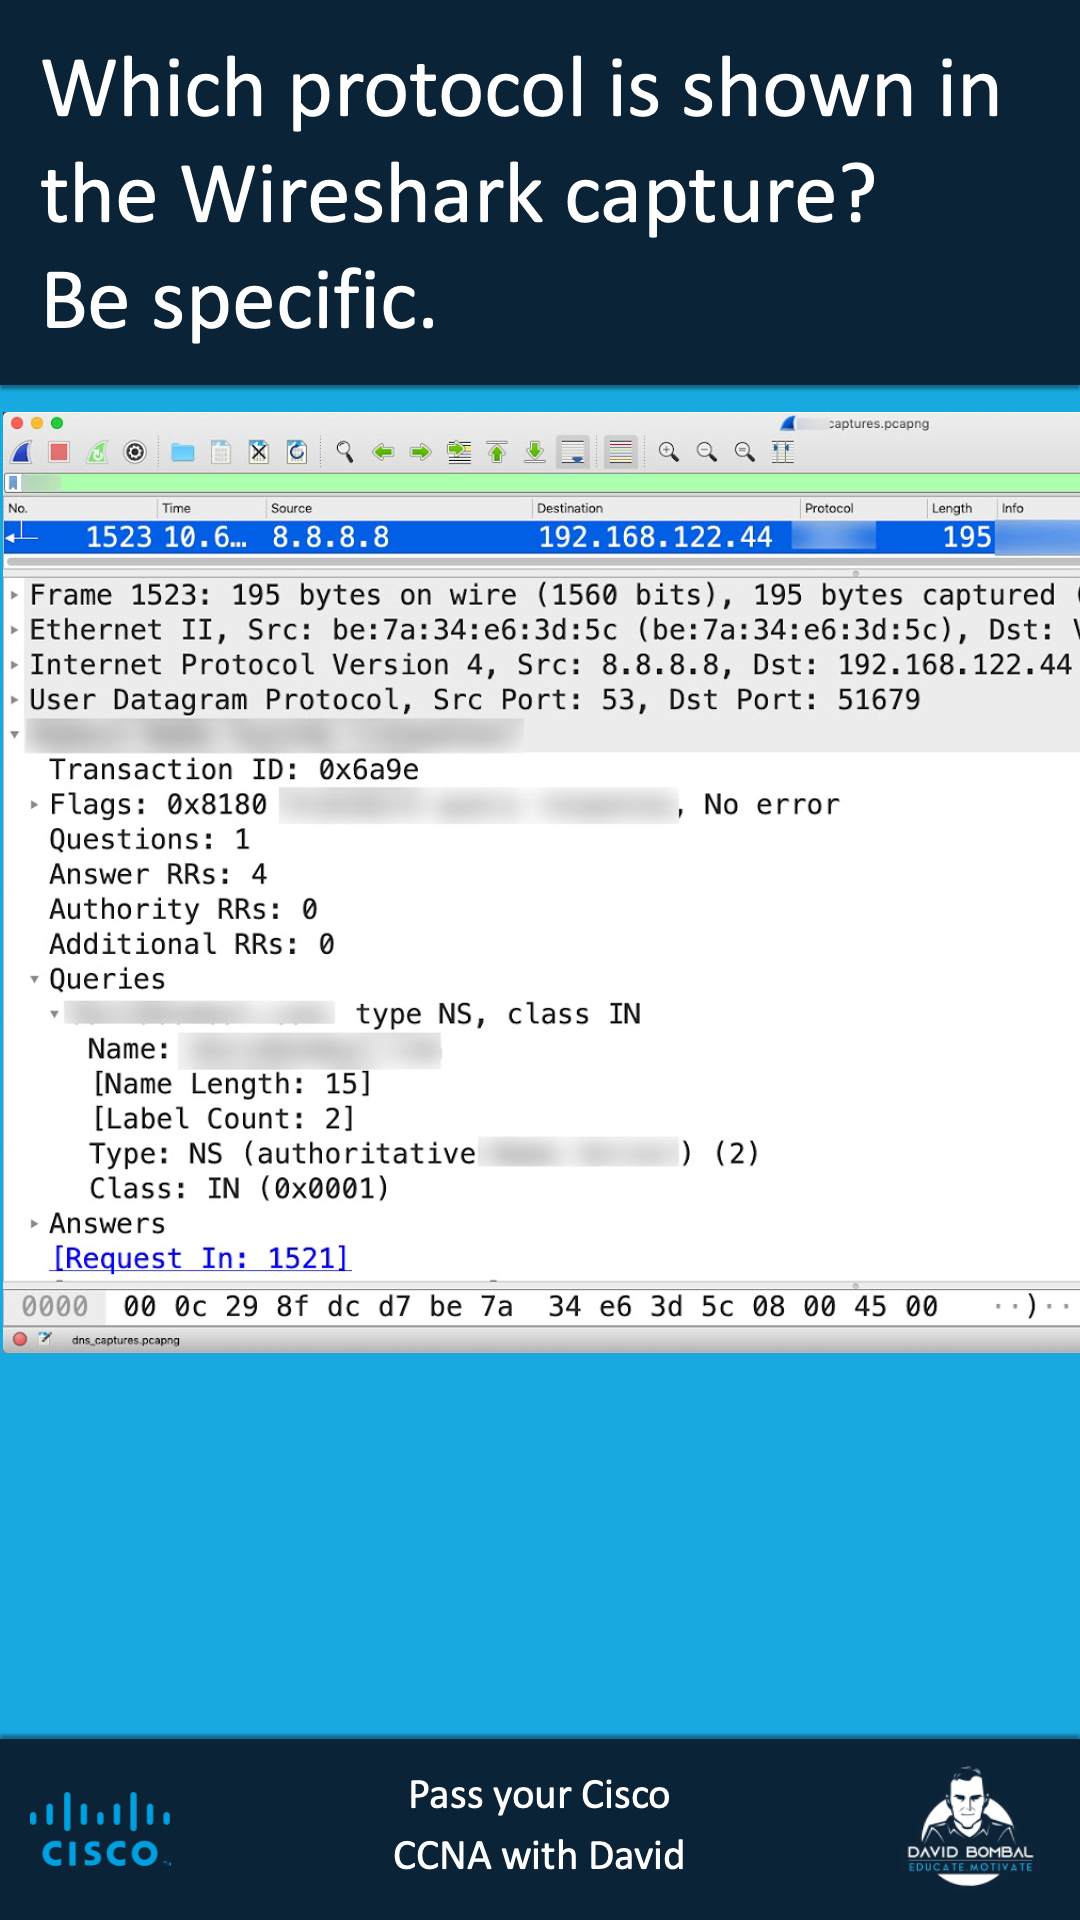
Task: Select Transaction ID: 0x6a9e line
Action: [x=234, y=770]
